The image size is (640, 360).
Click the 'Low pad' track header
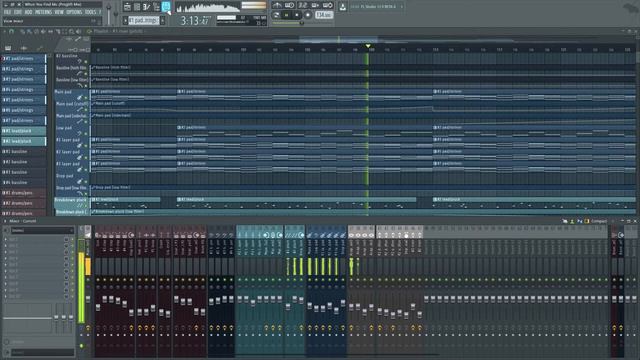click(x=71, y=131)
